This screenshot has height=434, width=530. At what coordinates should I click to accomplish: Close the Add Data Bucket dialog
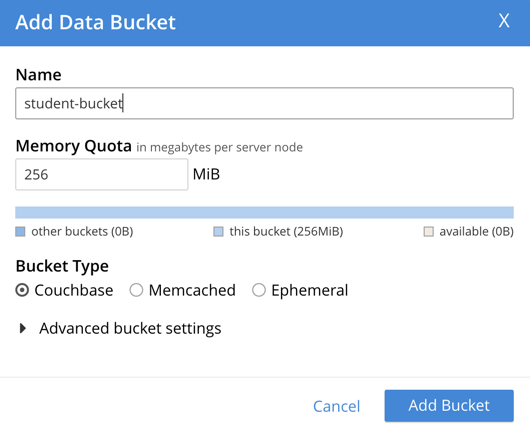[x=504, y=21]
